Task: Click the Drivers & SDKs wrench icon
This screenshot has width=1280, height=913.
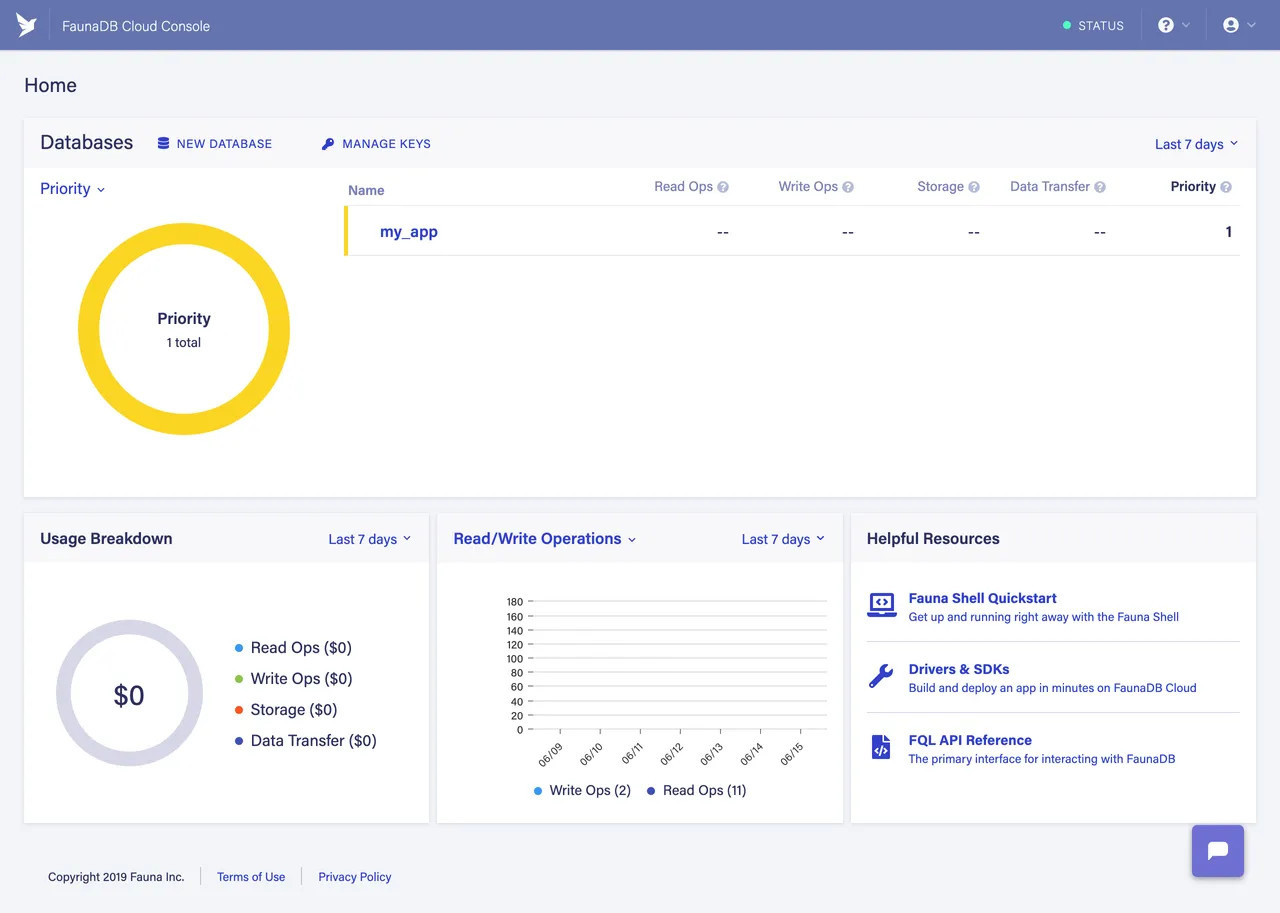Action: (881, 676)
